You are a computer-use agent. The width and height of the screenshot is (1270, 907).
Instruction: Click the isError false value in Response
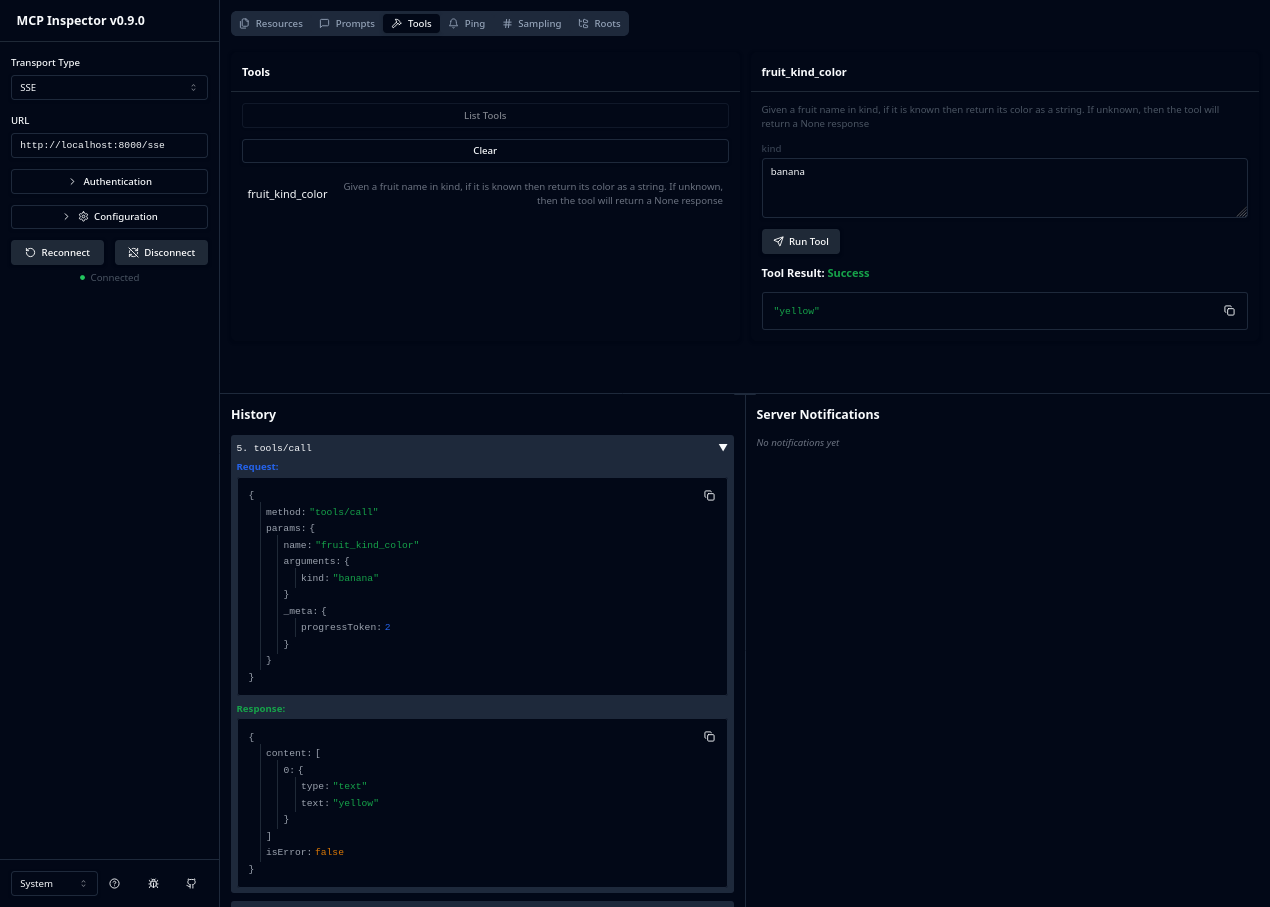329,852
